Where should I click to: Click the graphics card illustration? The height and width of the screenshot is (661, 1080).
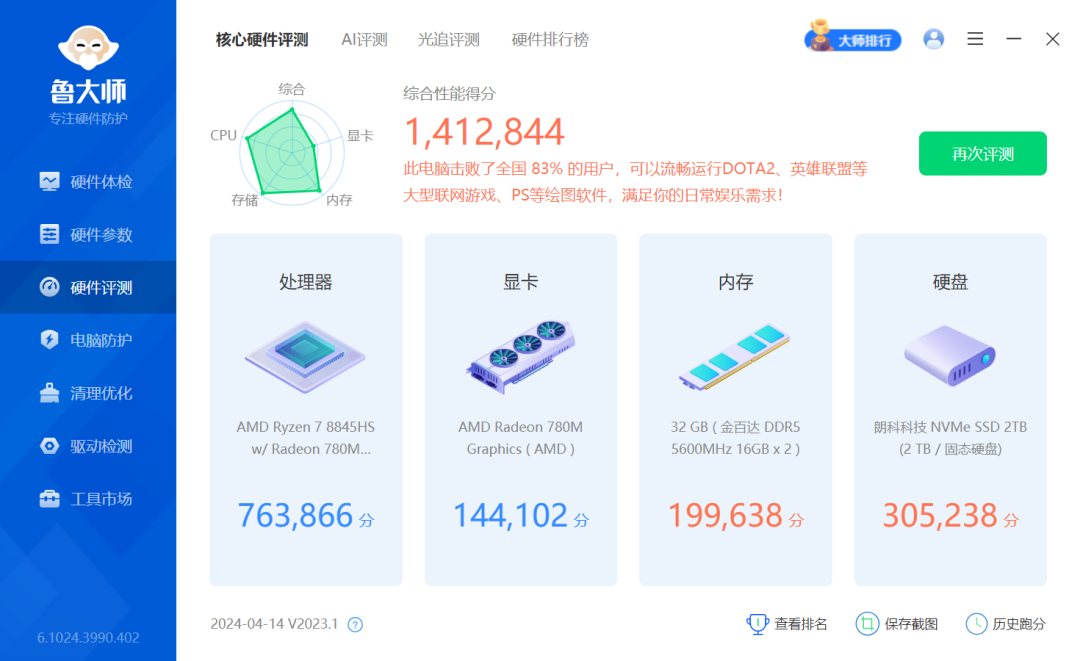pos(520,357)
